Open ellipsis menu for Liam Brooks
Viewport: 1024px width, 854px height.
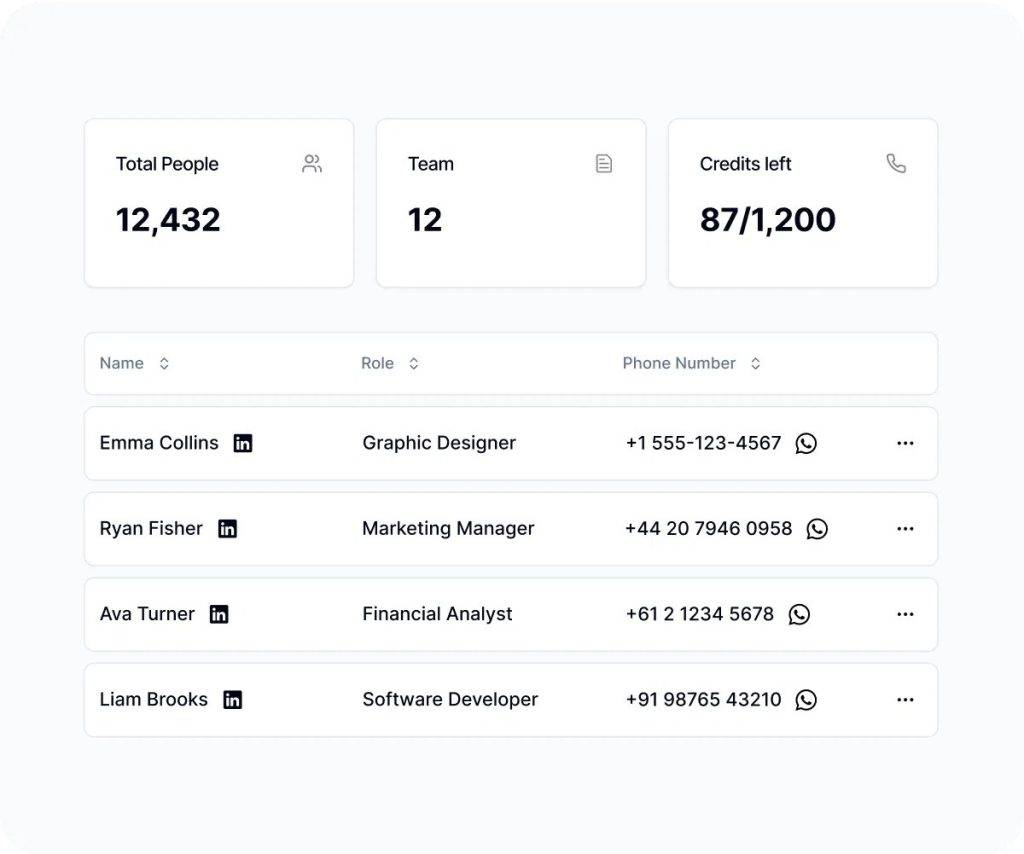[x=905, y=700]
